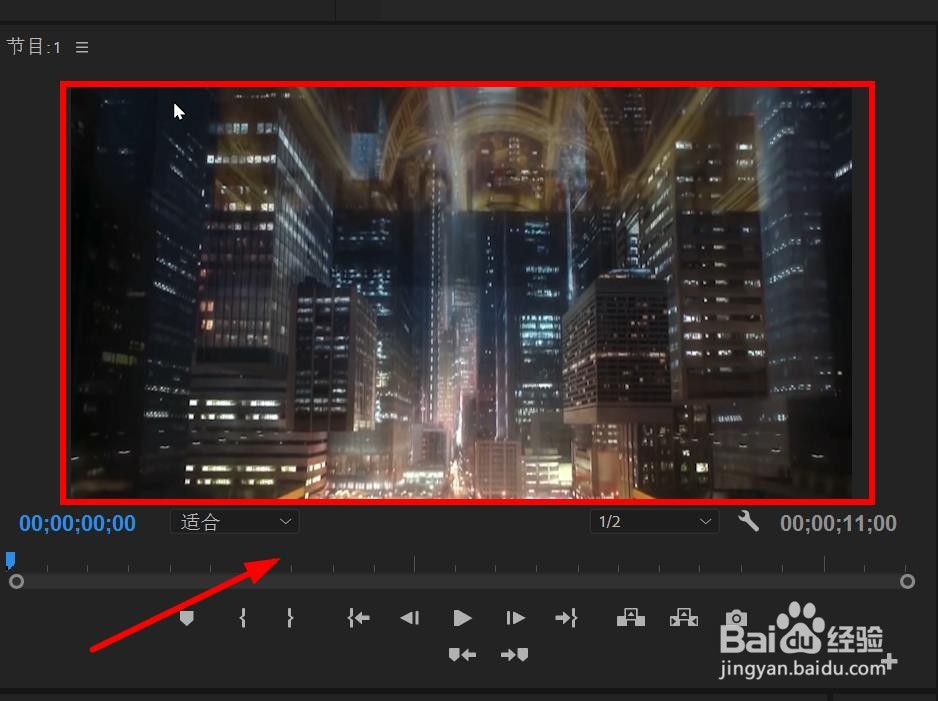Click the left zoom scroll bar handle
Image resolution: width=938 pixels, height=701 pixels.
click(17, 581)
